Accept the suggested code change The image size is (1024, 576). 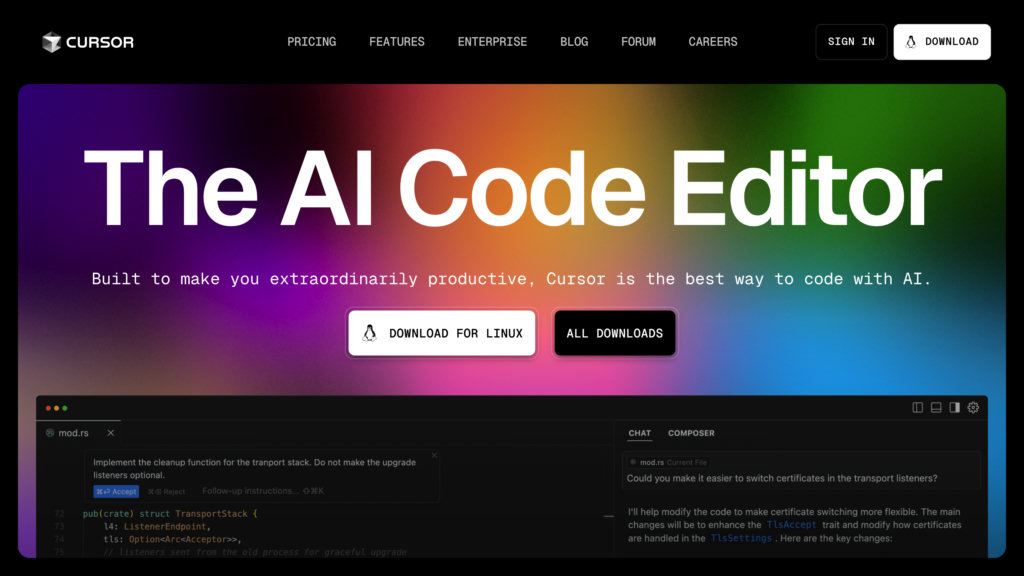click(x=116, y=491)
